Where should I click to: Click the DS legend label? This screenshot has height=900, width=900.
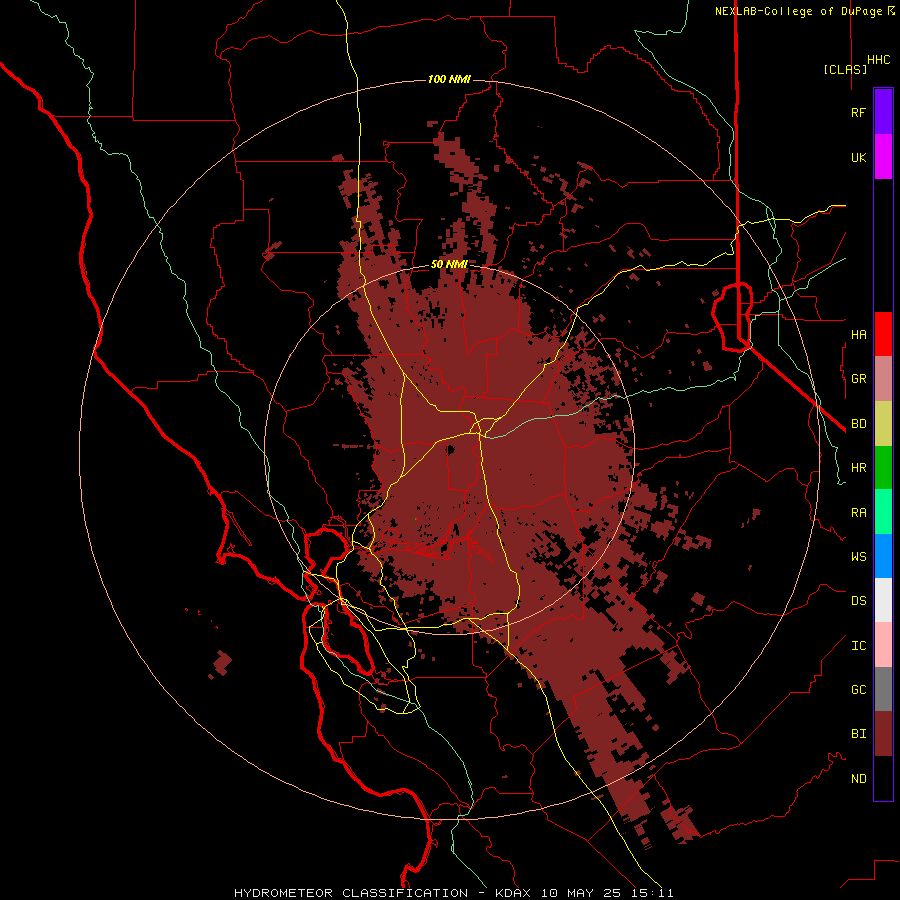point(858,600)
